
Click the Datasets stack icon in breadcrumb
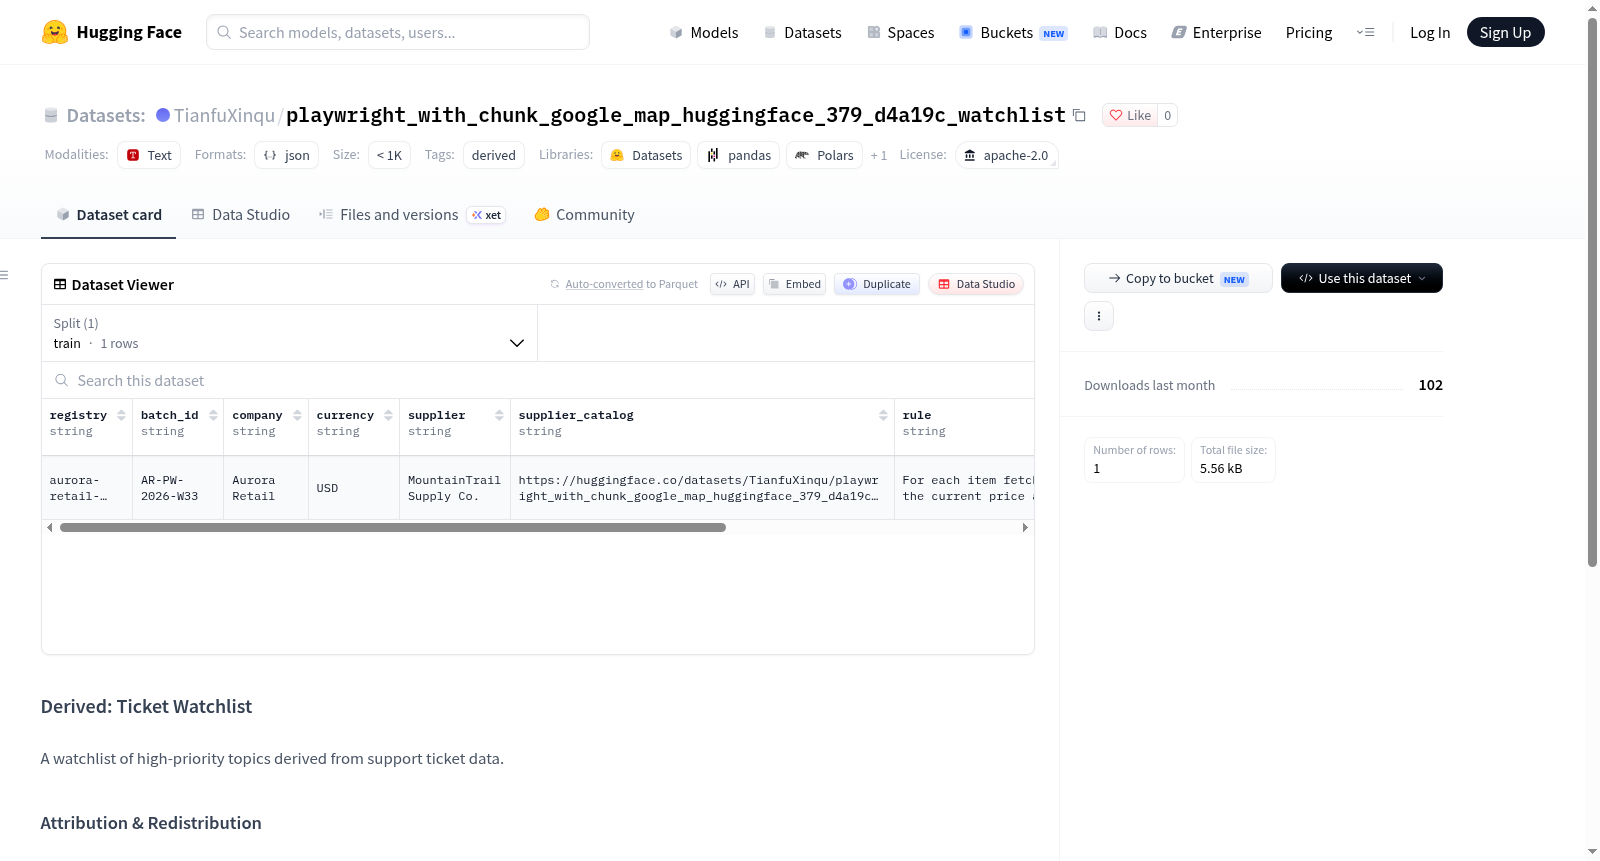pos(51,115)
